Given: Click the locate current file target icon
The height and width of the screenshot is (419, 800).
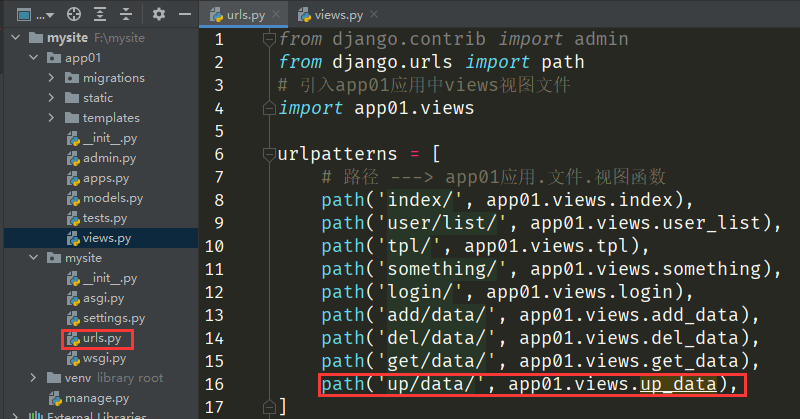Looking at the screenshot, I should 73,15.
